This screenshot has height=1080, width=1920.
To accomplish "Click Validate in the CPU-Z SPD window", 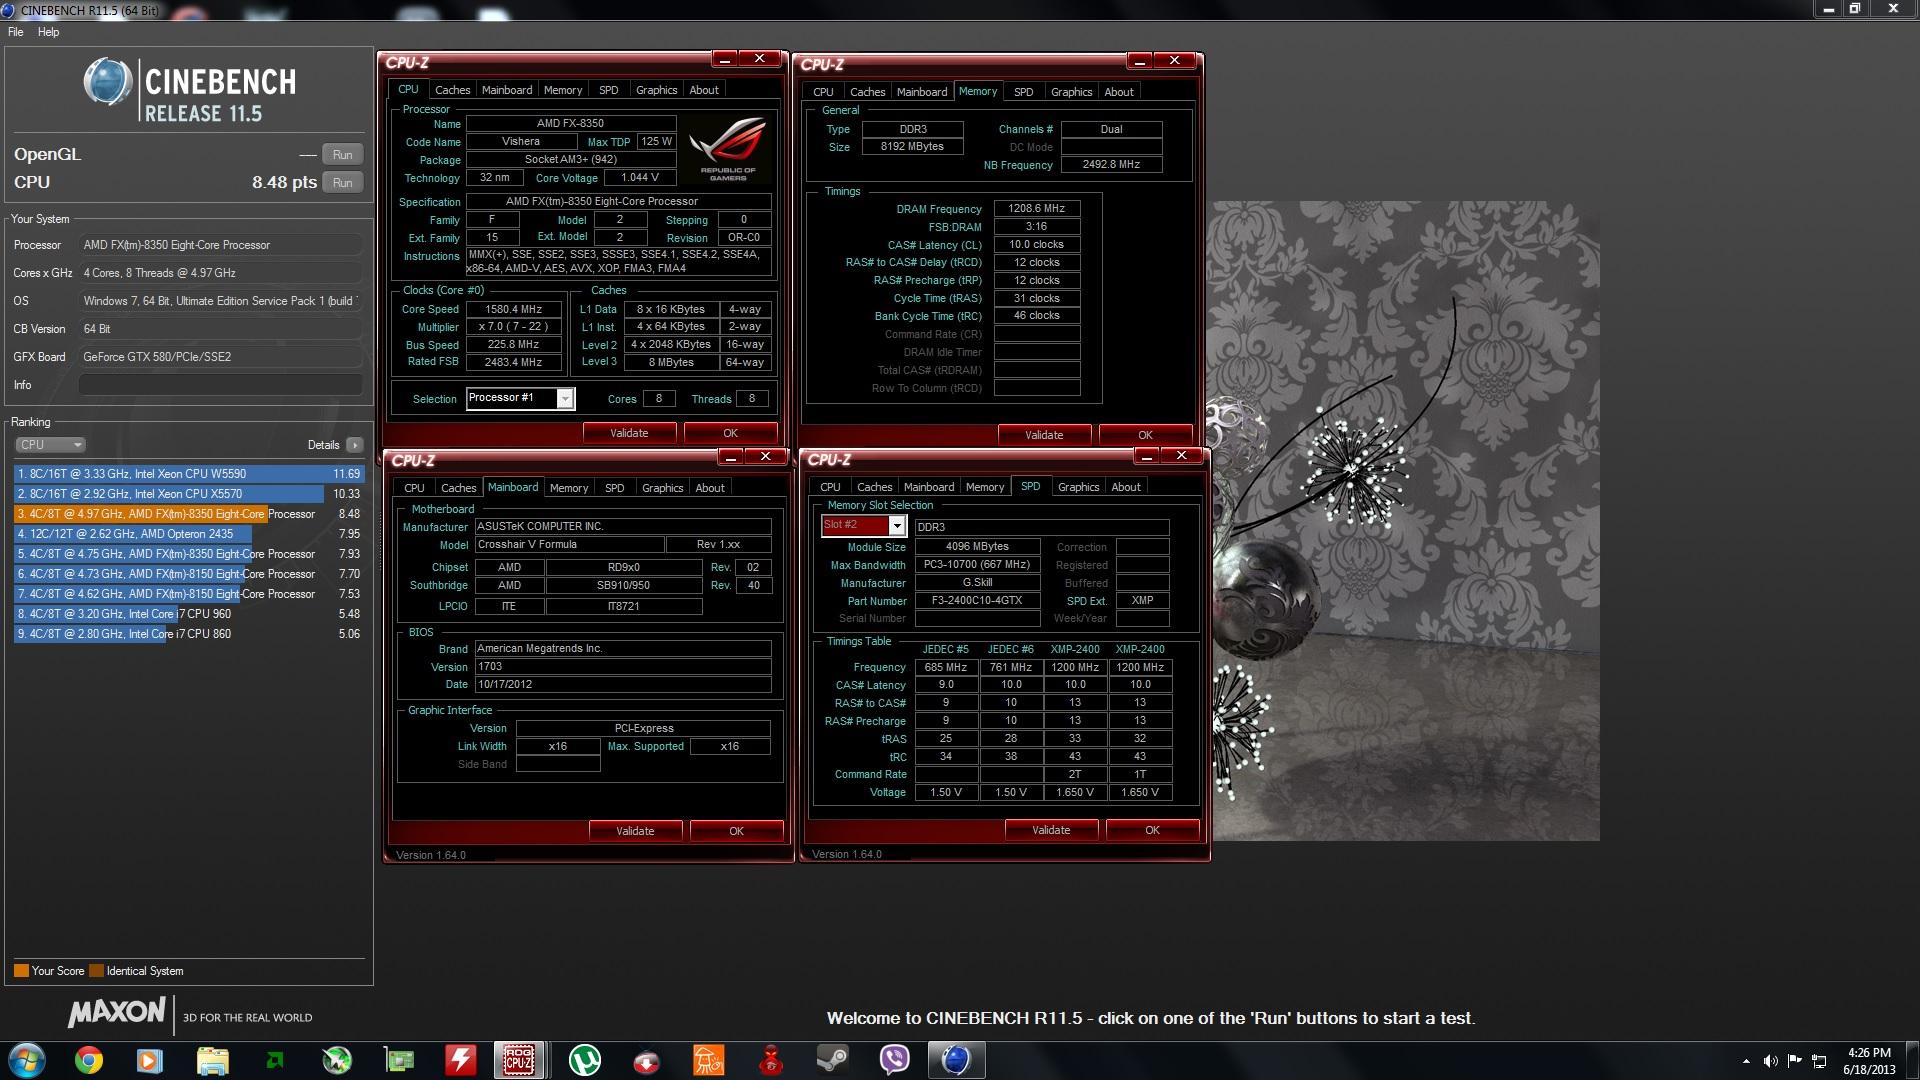I will point(1051,830).
